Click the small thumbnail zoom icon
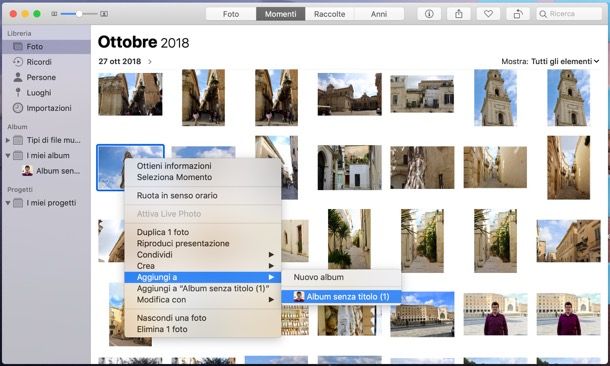This screenshot has width=610, height=366. click(54, 14)
